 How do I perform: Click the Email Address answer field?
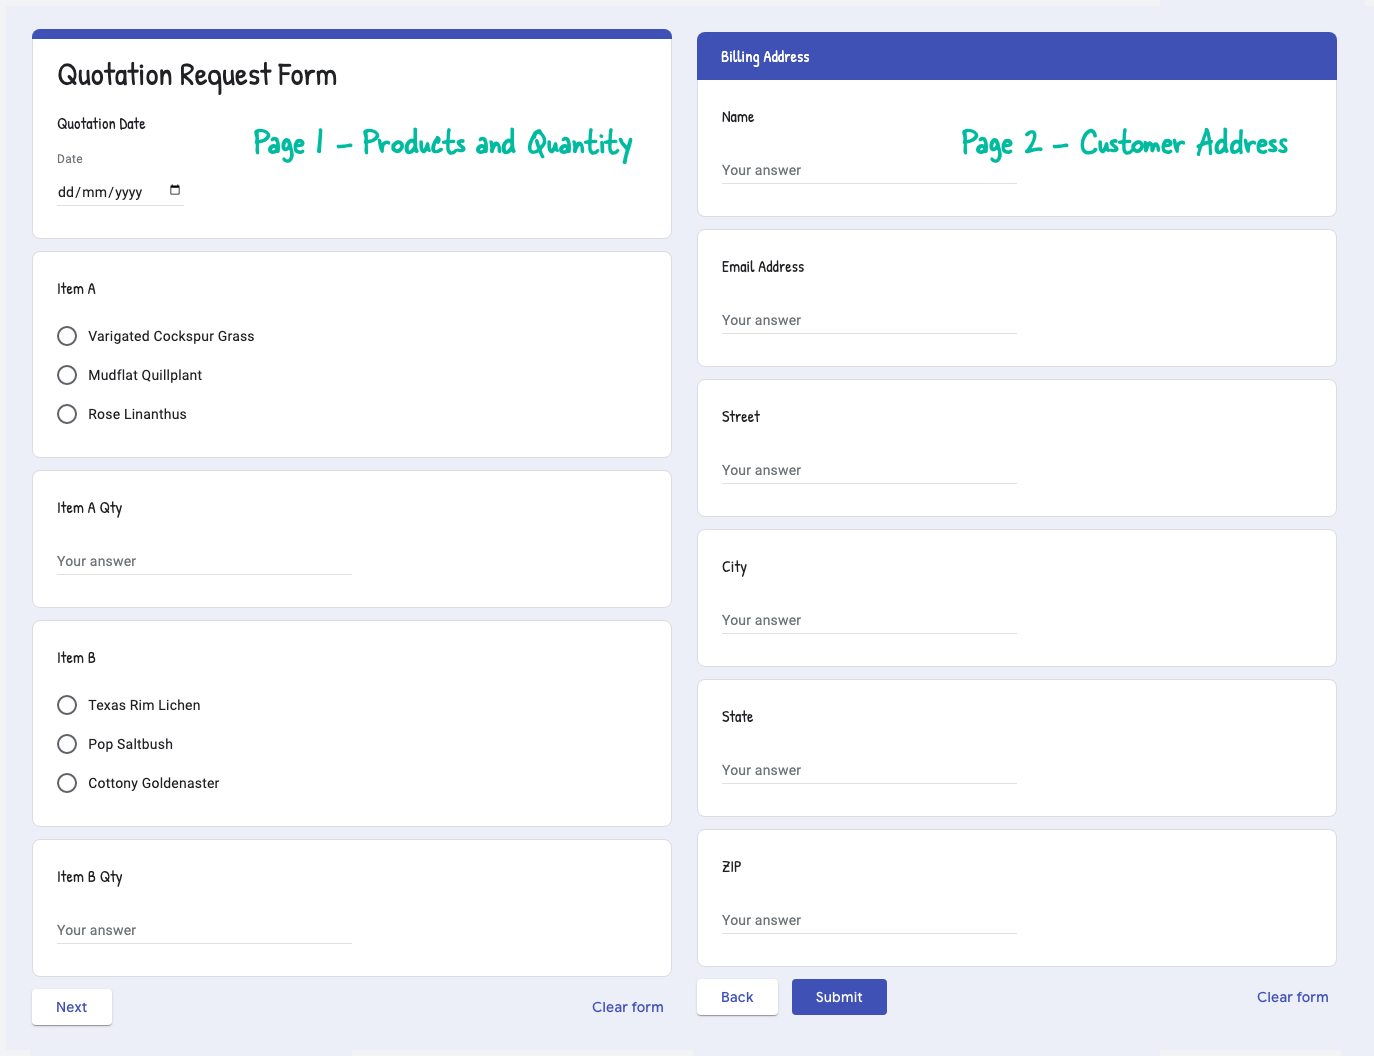tap(869, 321)
